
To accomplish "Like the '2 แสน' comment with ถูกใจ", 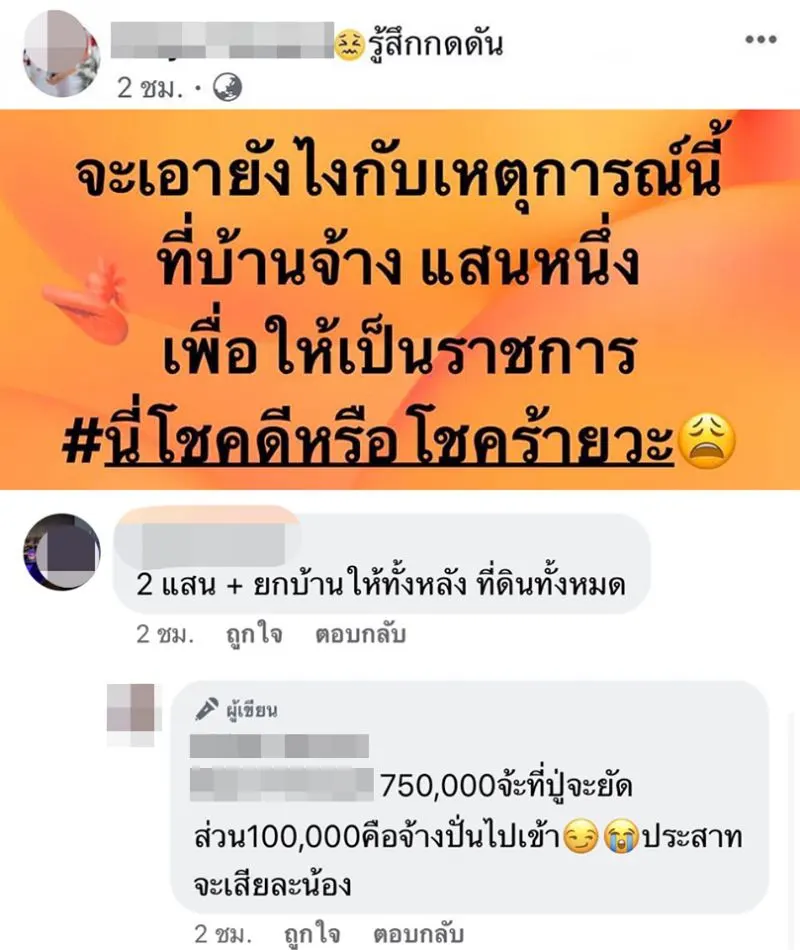I will (254, 634).
